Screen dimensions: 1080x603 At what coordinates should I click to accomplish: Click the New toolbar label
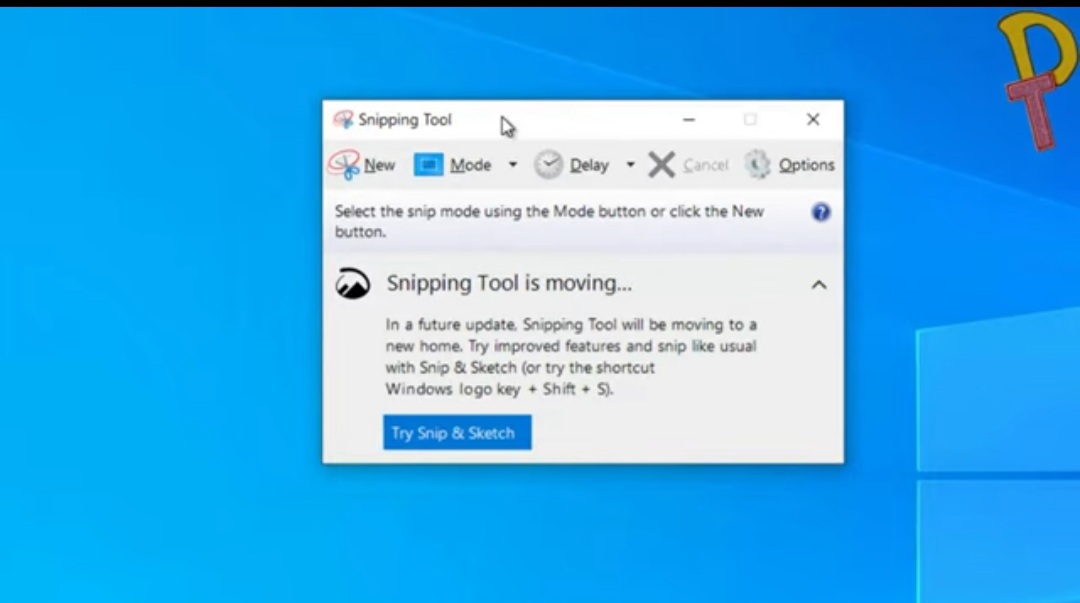pyautogui.click(x=379, y=164)
